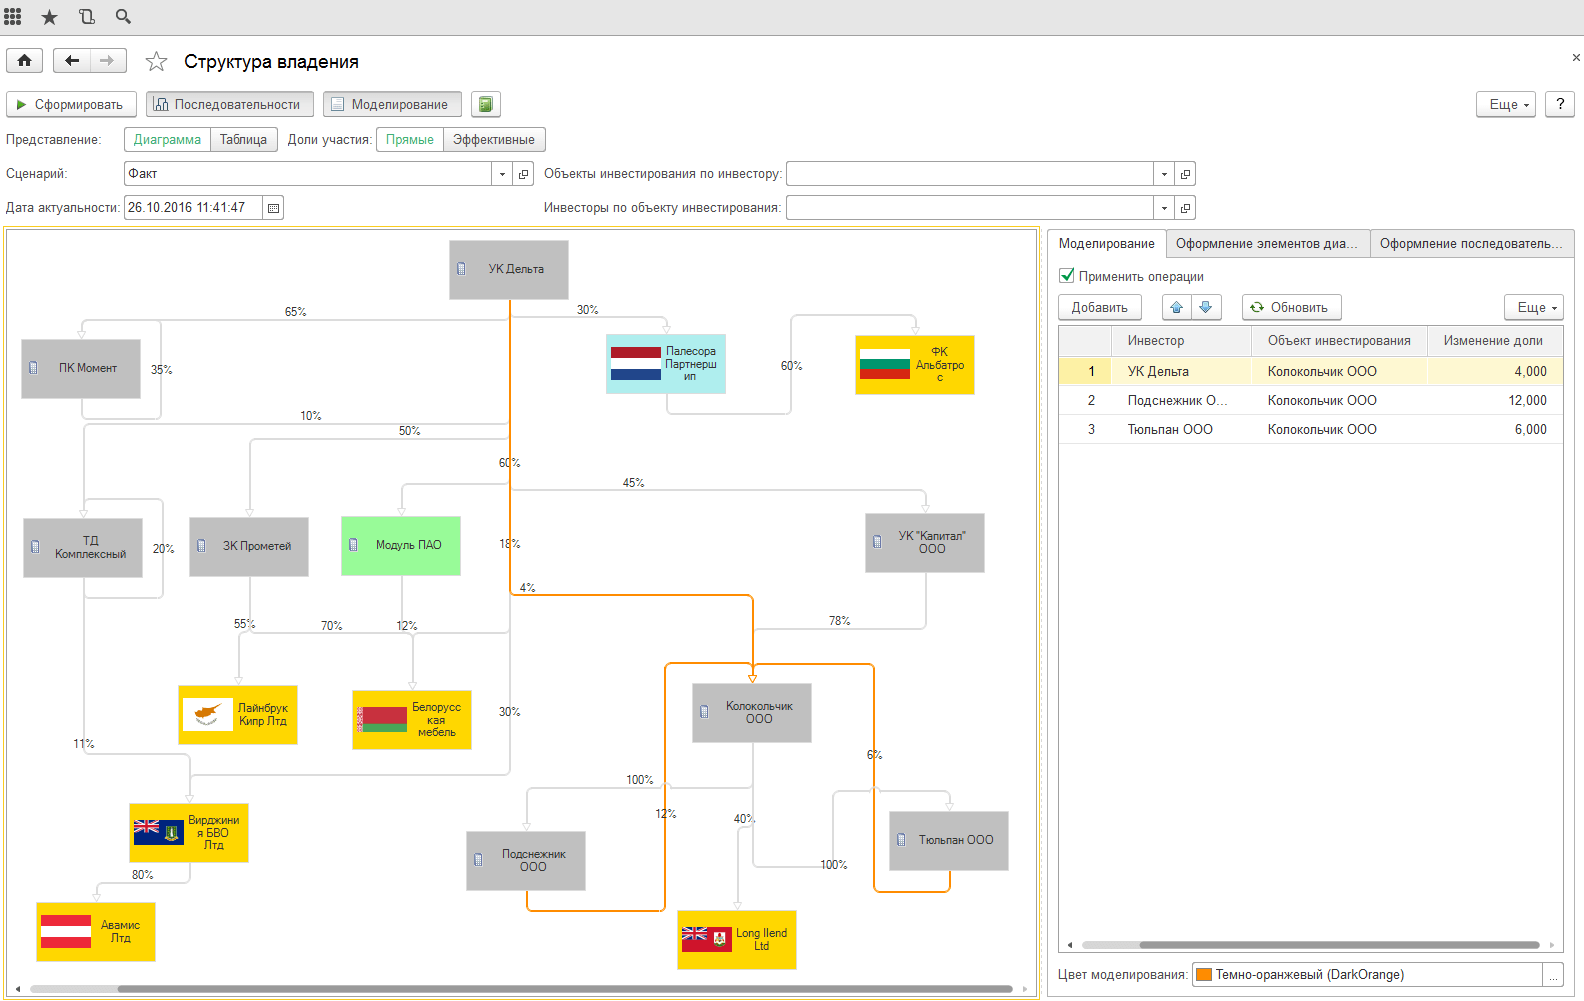
Task: Click the search magnifier icon
Action: coord(123,17)
